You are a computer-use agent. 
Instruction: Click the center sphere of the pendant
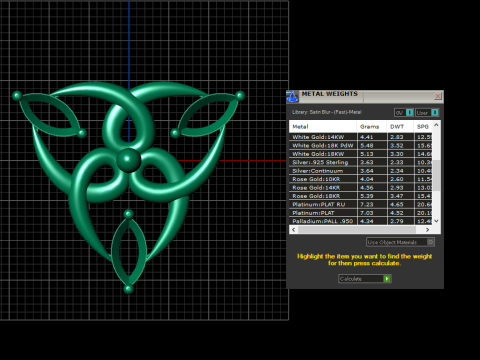pyautogui.click(x=128, y=160)
